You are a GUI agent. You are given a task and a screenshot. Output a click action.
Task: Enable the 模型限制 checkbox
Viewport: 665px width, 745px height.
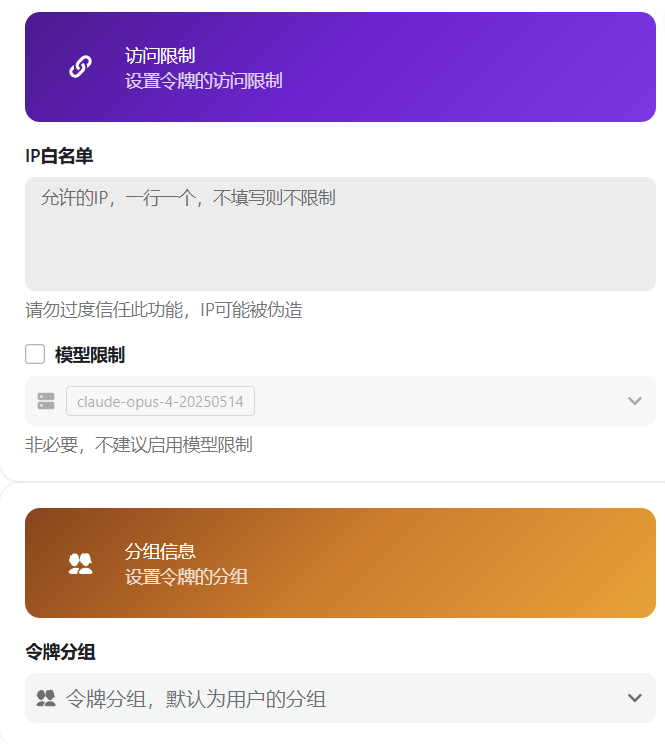pos(35,354)
